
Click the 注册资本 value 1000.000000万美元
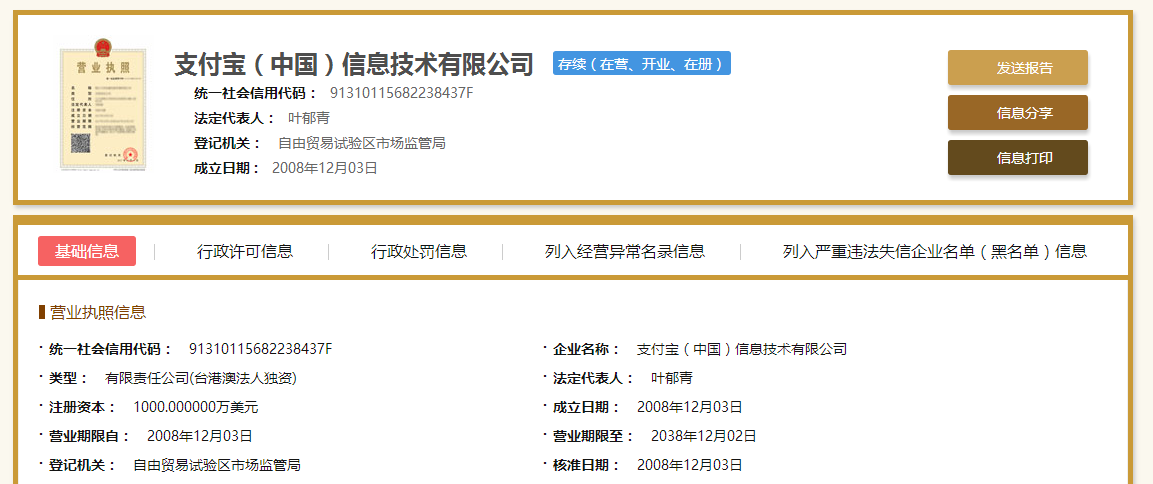pyautogui.click(x=195, y=407)
